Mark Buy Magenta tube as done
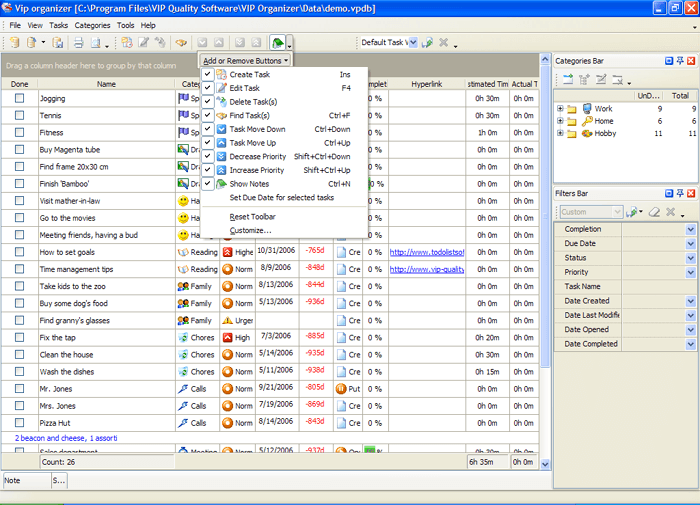The image size is (700, 505). (19, 150)
